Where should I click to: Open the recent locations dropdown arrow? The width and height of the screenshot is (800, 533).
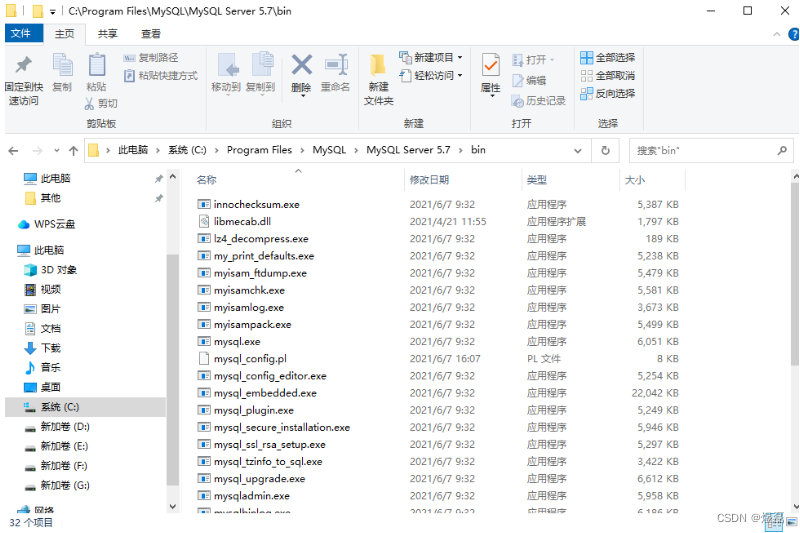click(x=57, y=150)
